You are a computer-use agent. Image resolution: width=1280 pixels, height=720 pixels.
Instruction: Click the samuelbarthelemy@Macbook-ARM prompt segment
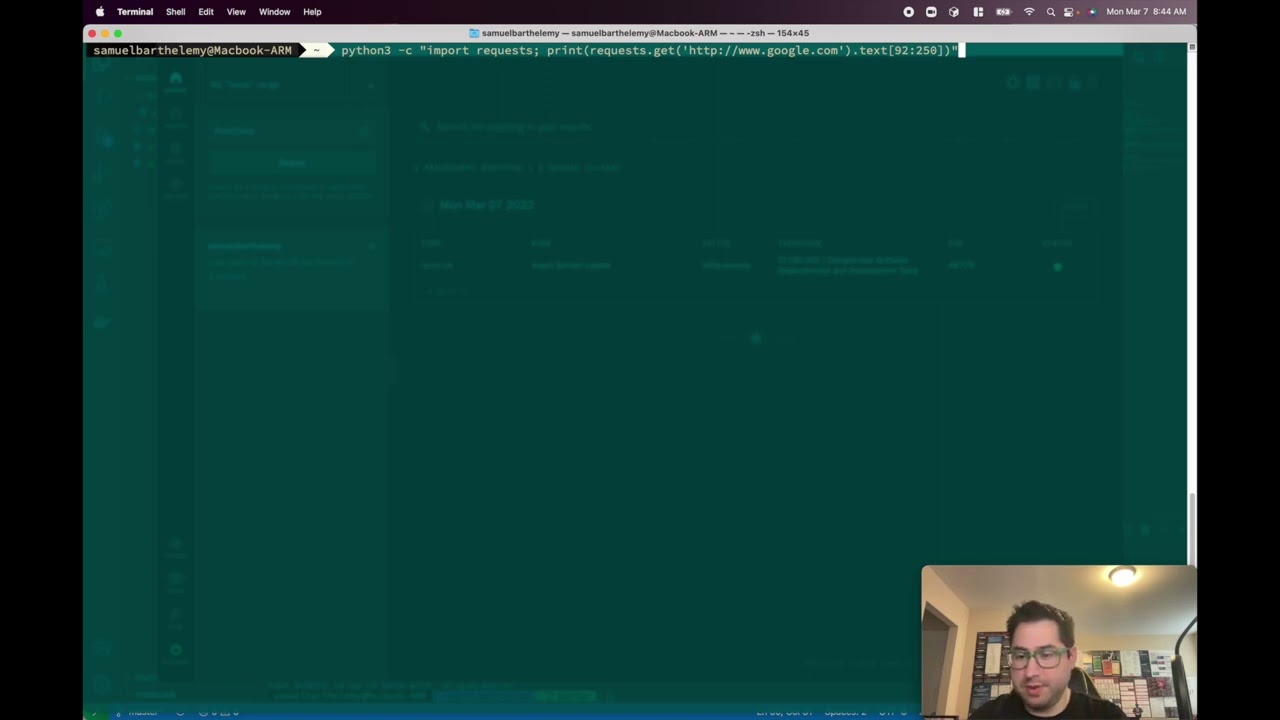point(192,50)
